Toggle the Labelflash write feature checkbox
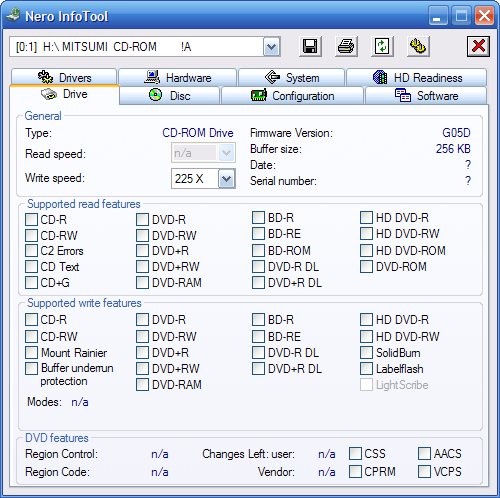This screenshot has height=498, width=500. point(366,369)
